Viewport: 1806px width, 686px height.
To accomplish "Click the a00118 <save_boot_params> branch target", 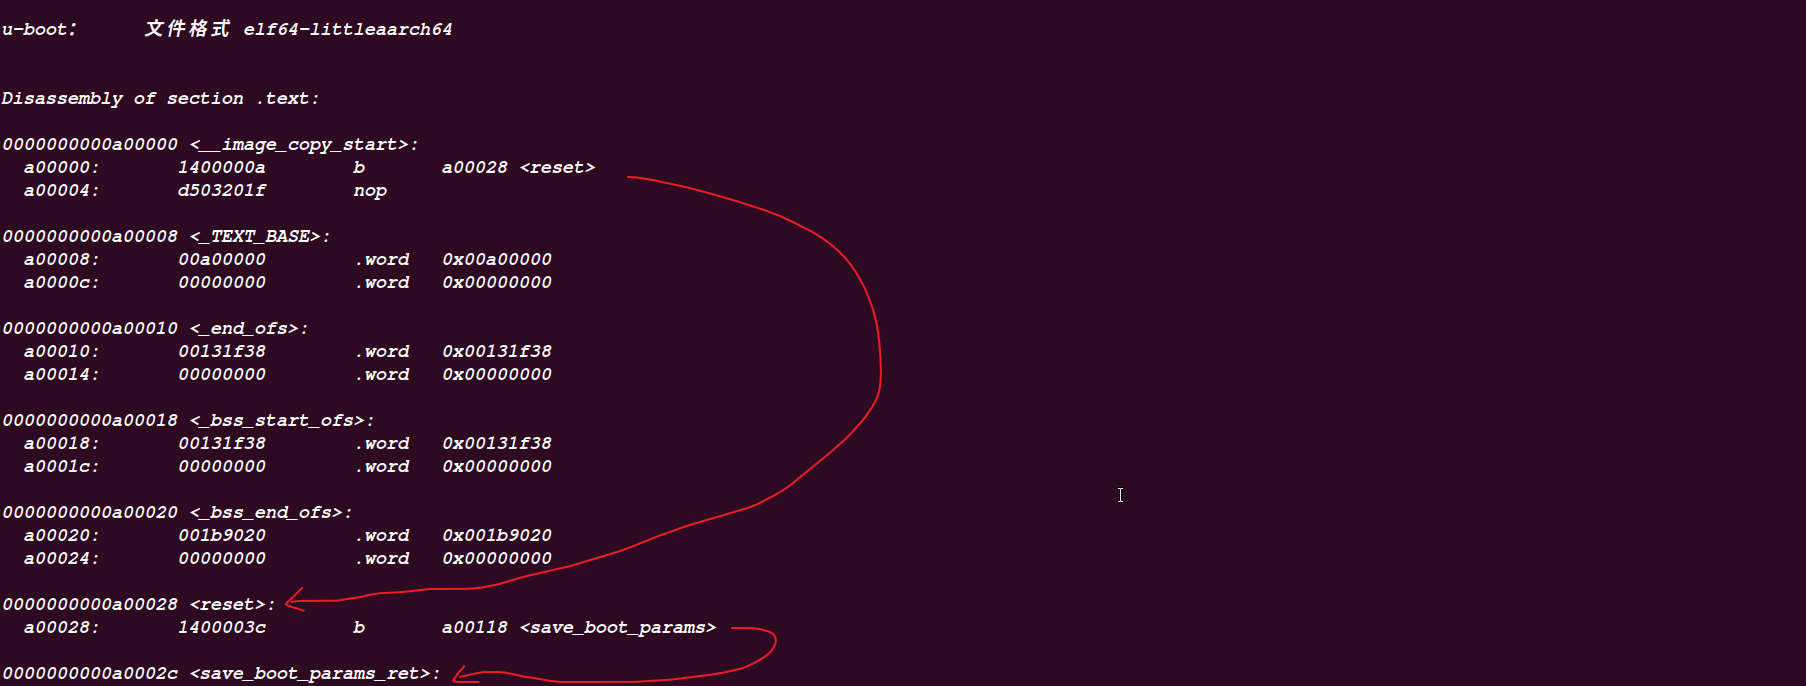I will (x=579, y=628).
